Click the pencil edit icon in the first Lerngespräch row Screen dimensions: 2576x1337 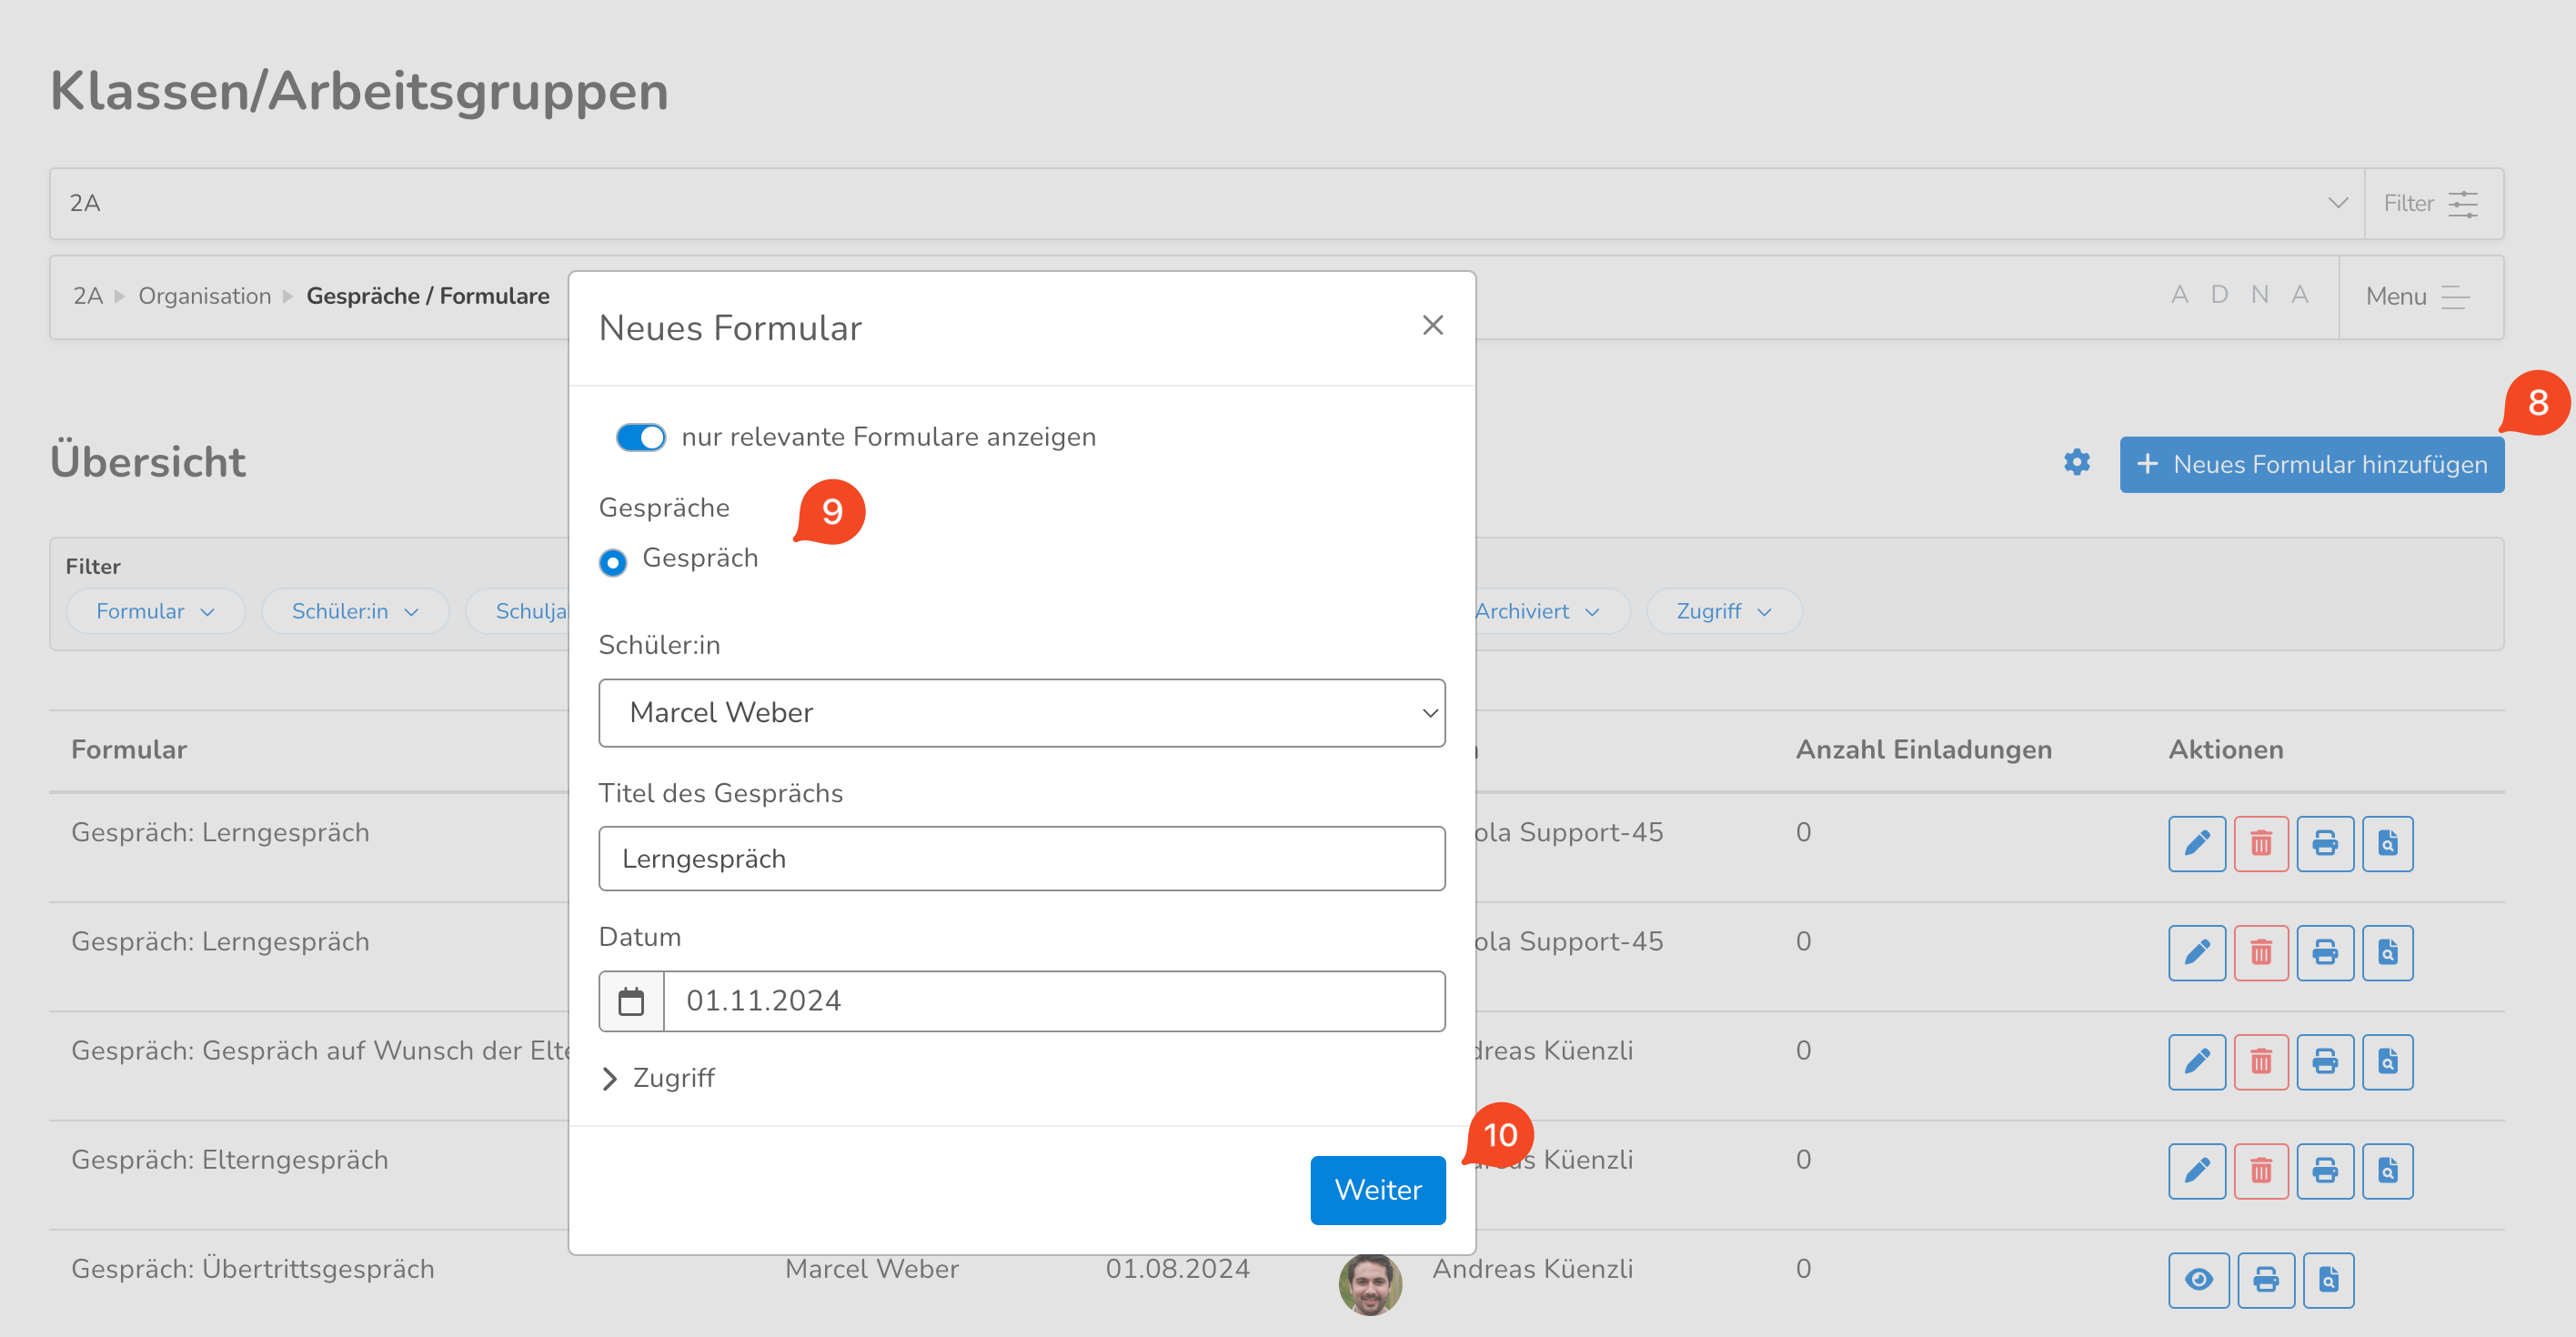point(2196,843)
